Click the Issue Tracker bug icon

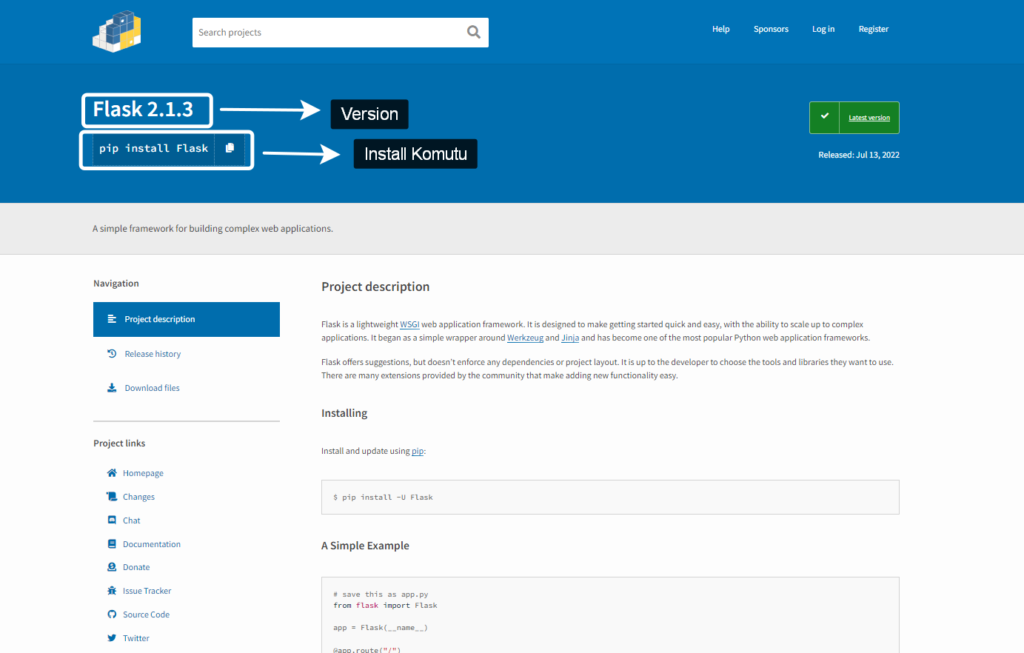click(x=112, y=591)
